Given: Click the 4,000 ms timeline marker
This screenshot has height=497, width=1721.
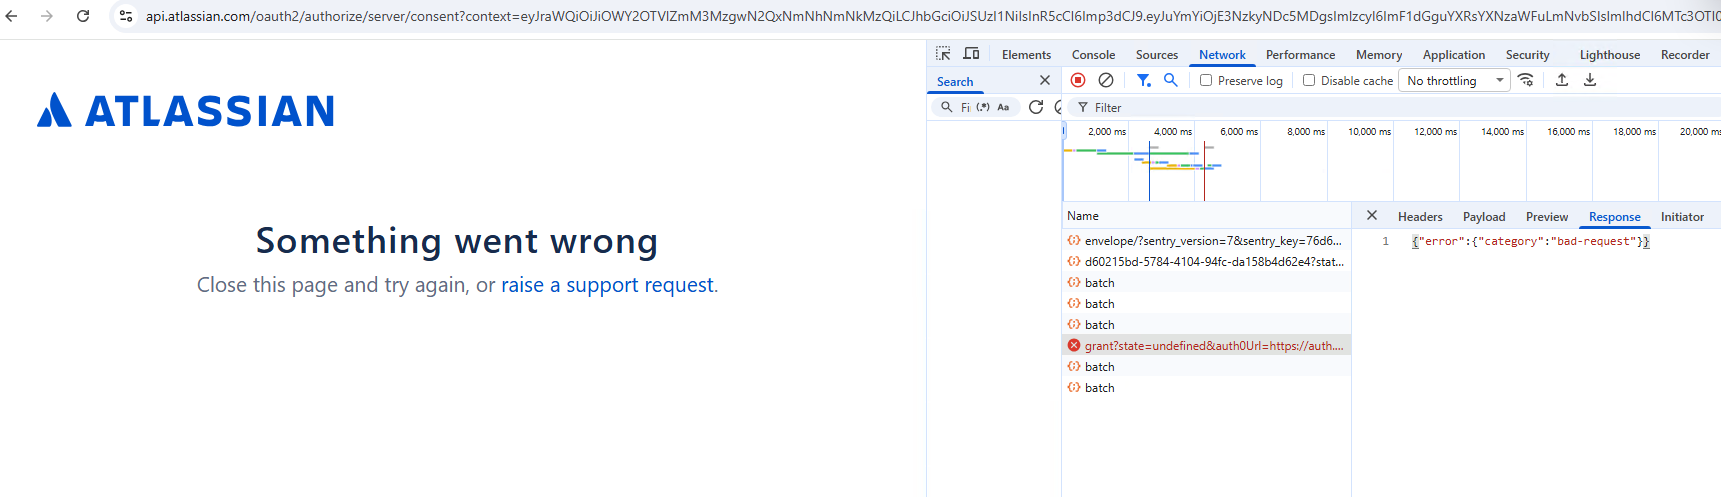Looking at the screenshot, I should tap(1173, 132).
